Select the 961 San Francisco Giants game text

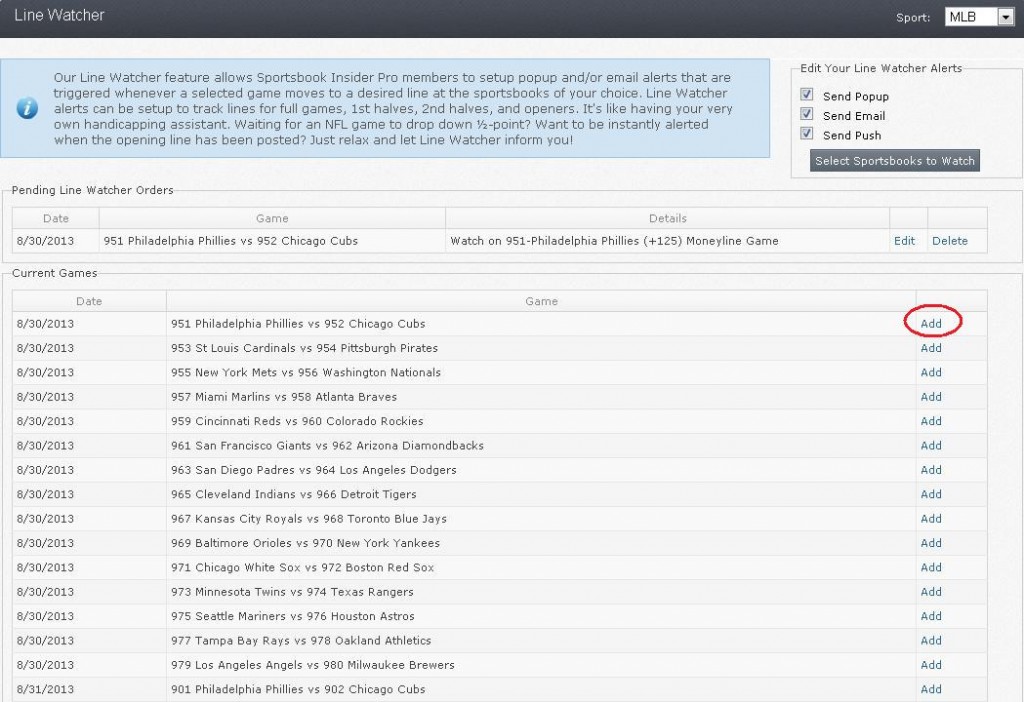click(x=327, y=445)
